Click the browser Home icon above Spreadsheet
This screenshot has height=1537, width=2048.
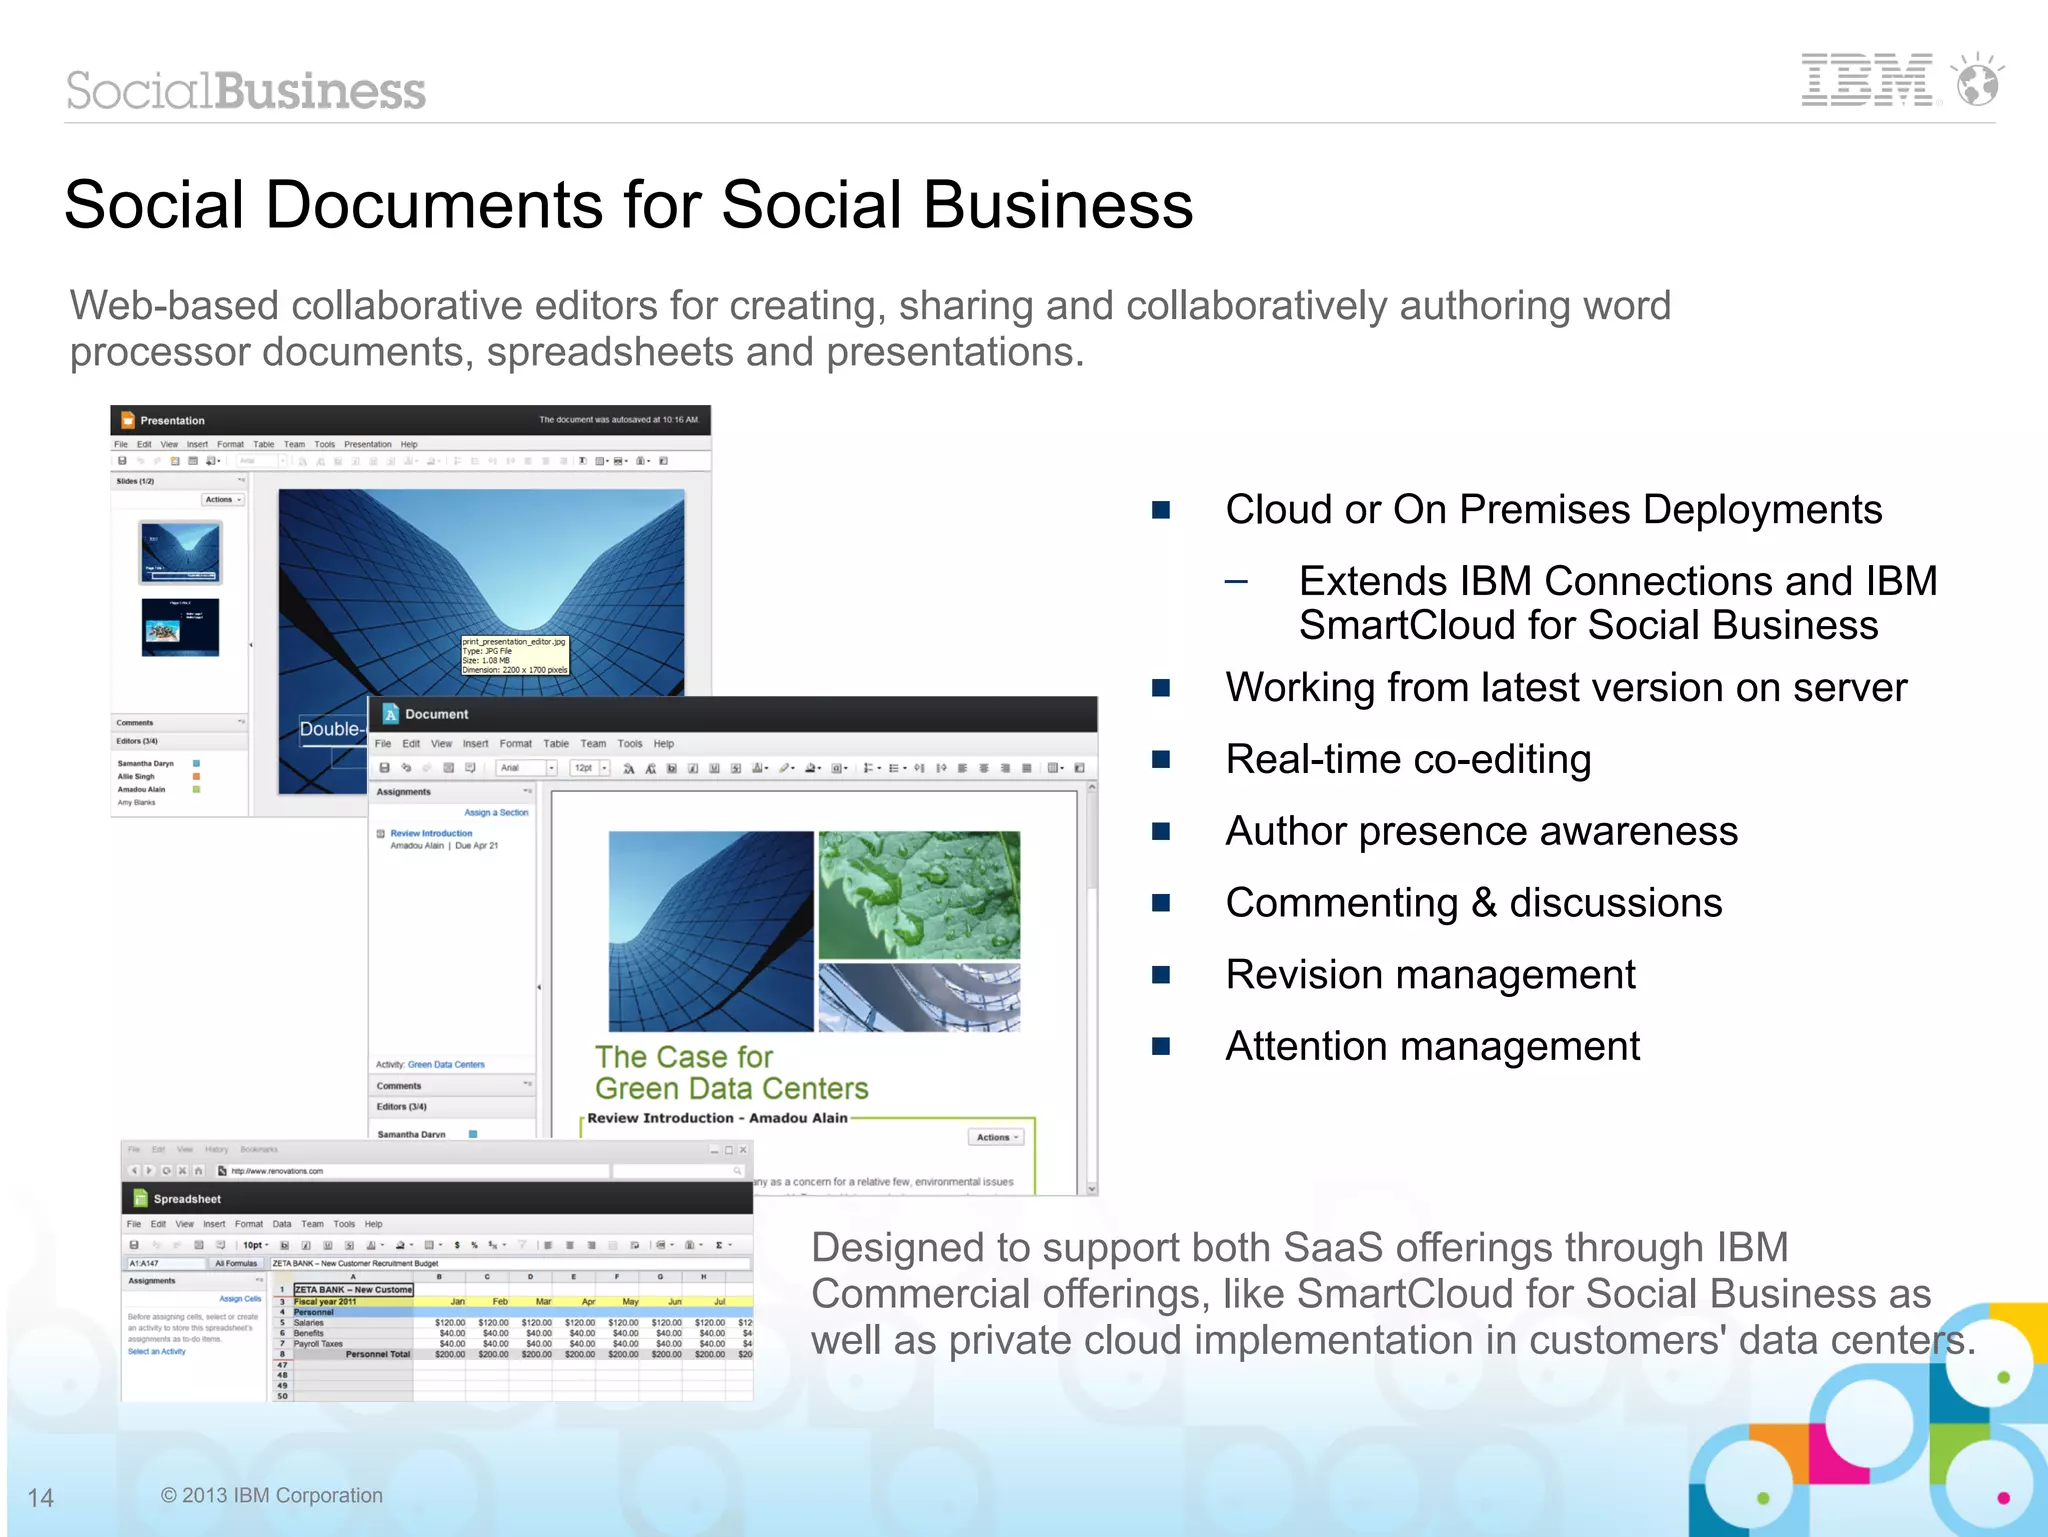[198, 1170]
